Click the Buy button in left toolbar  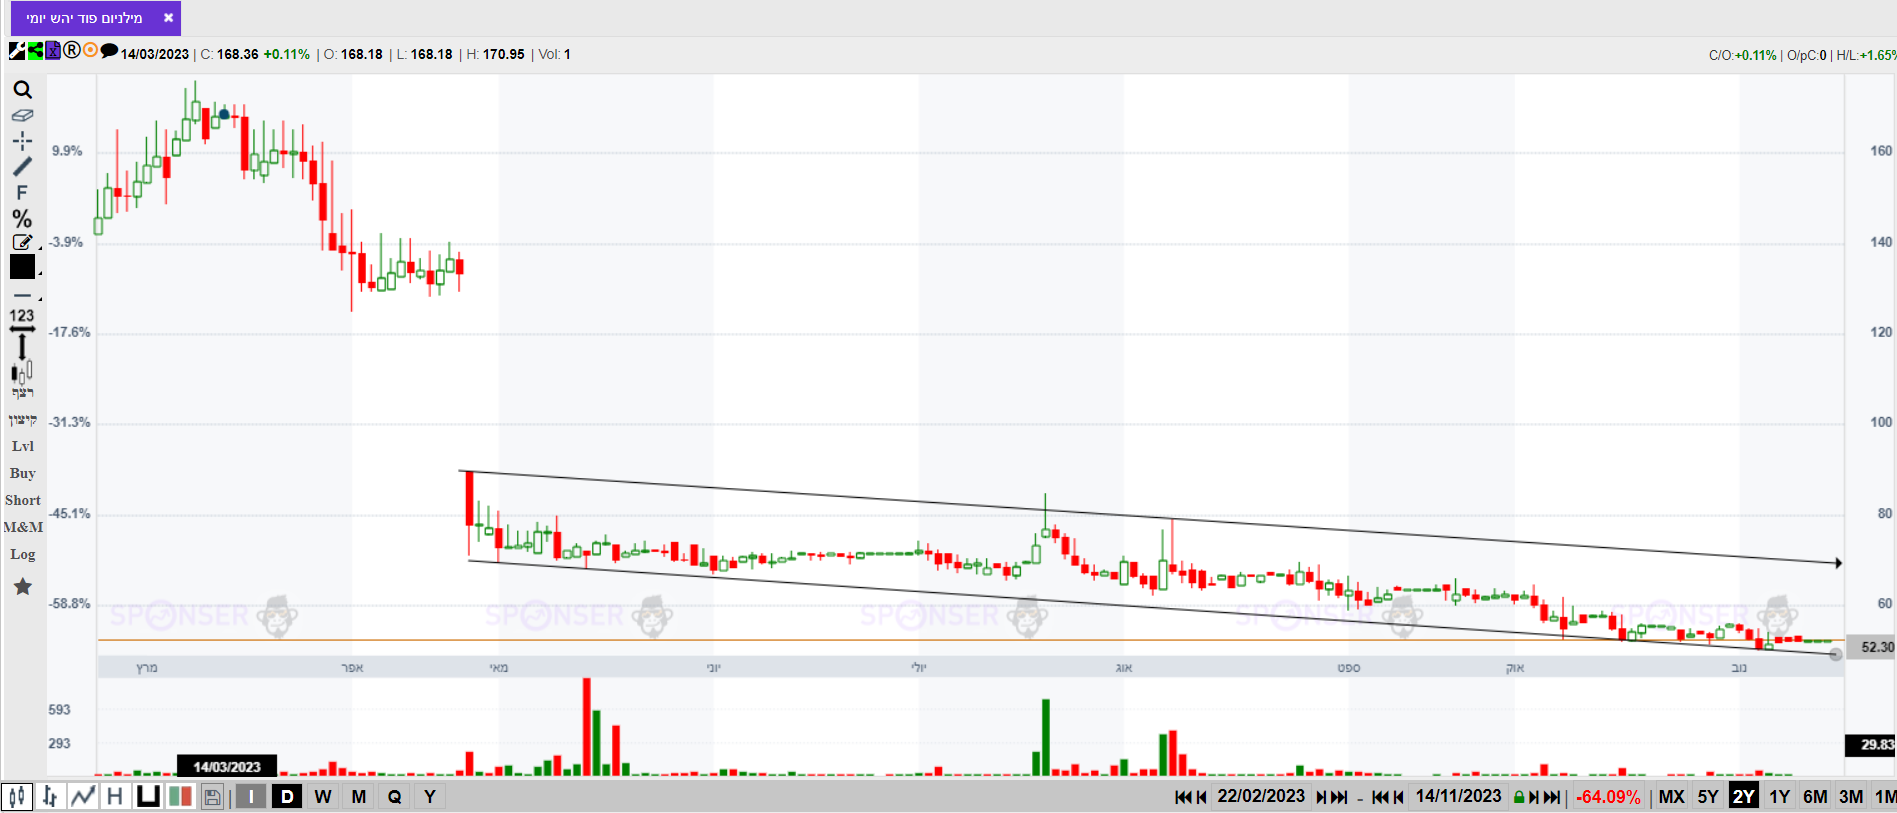pyautogui.click(x=22, y=473)
